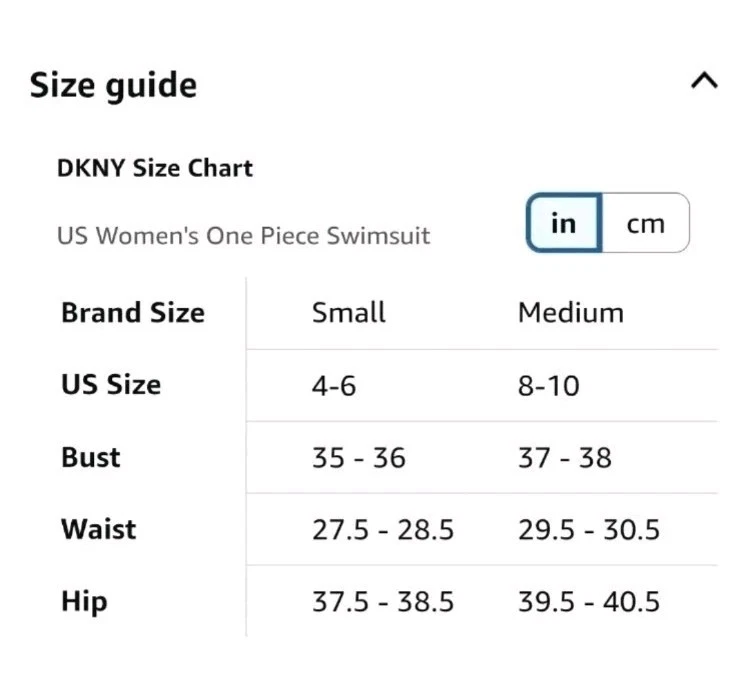Select the 29.5 - 30.5 waist measurement

588,530
